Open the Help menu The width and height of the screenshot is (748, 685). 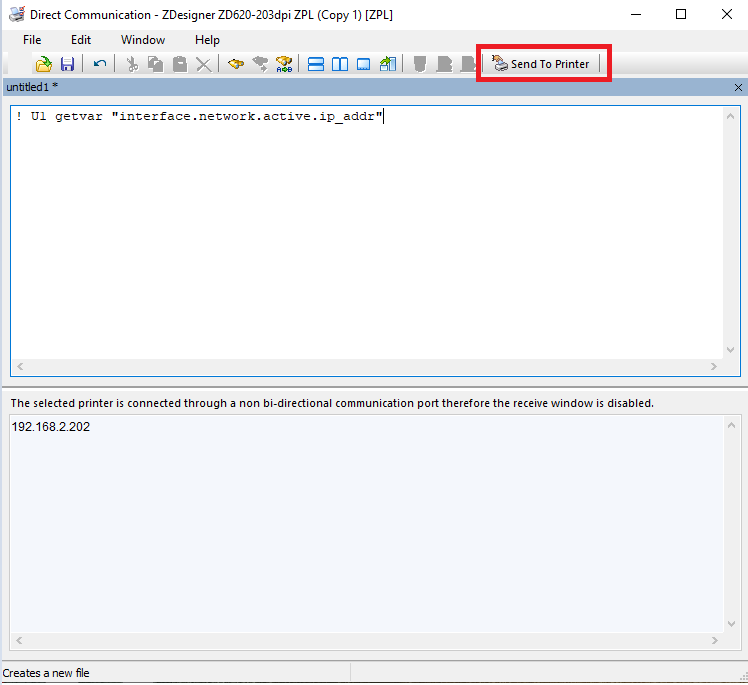(207, 40)
